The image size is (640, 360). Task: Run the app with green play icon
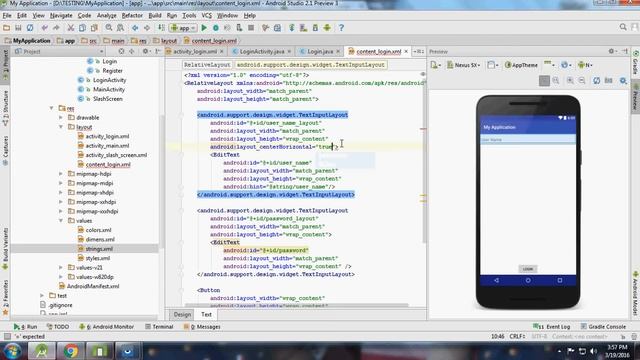pos(204,28)
